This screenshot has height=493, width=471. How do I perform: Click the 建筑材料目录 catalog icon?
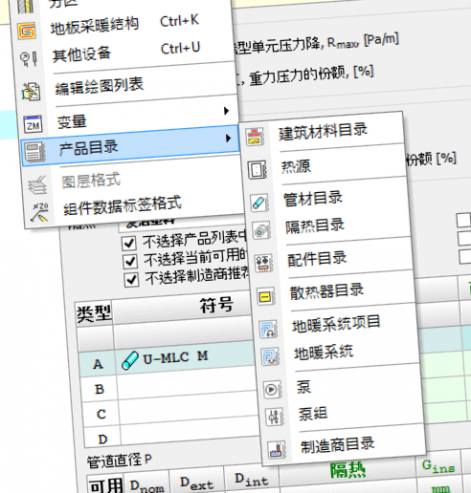[x=255, y=137]
